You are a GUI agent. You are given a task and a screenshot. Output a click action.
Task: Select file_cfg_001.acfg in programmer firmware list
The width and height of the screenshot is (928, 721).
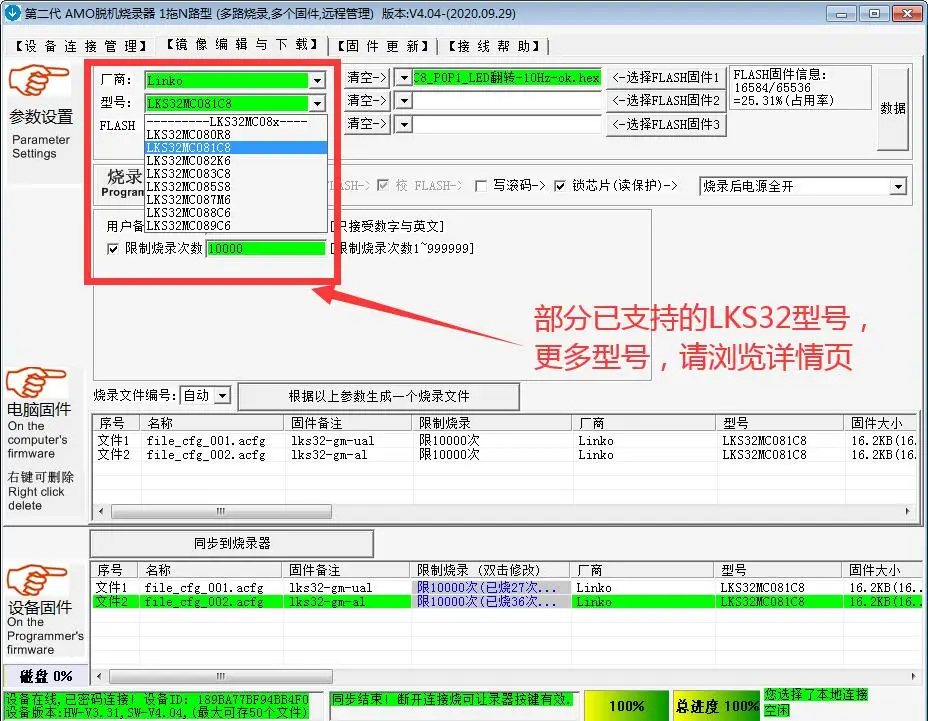204,588
